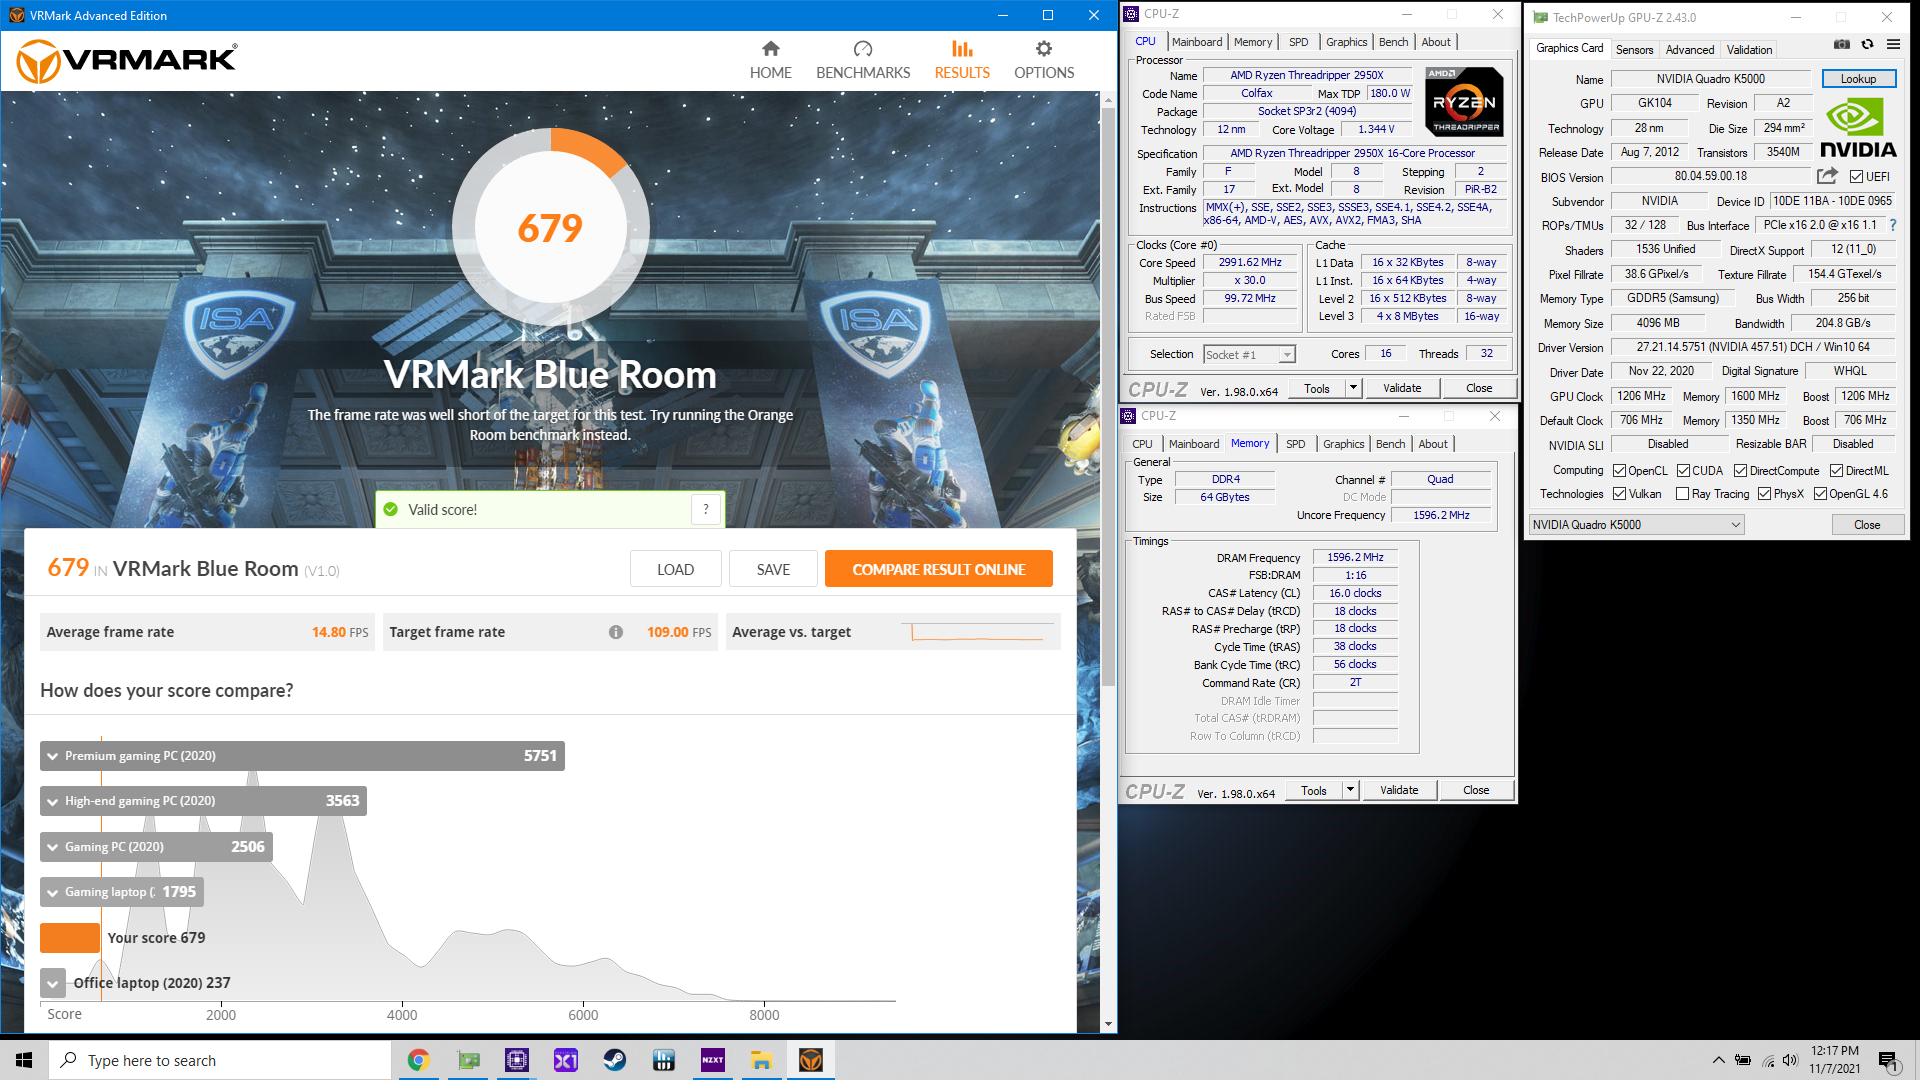Open the Windows Start menu

(24, 1060)
